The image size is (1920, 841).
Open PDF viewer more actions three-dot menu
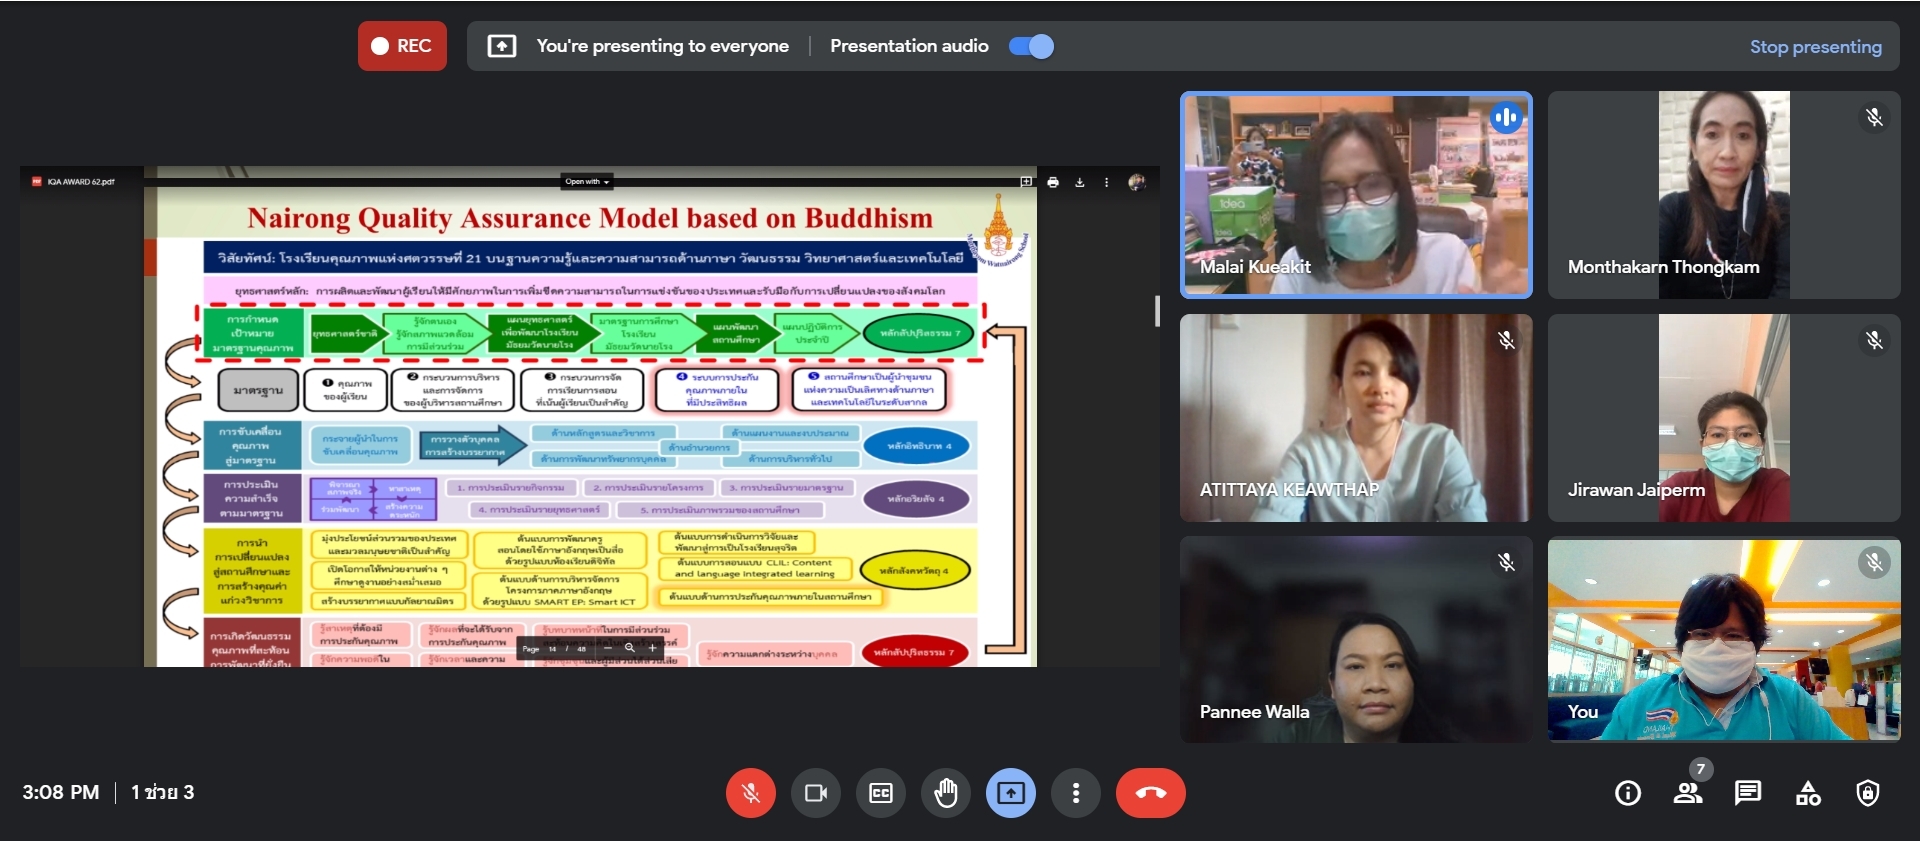click(1106, 182)
